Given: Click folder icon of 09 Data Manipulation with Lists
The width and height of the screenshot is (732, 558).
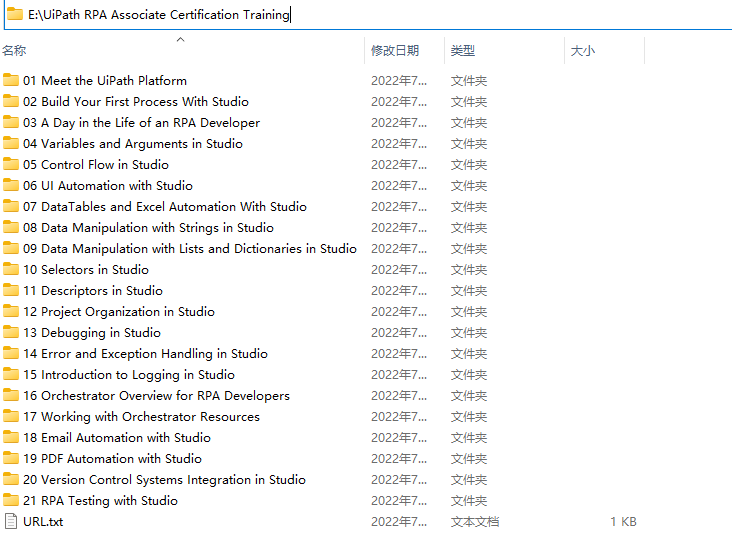Looking at the screenshot, I should [x=11, y=248].
